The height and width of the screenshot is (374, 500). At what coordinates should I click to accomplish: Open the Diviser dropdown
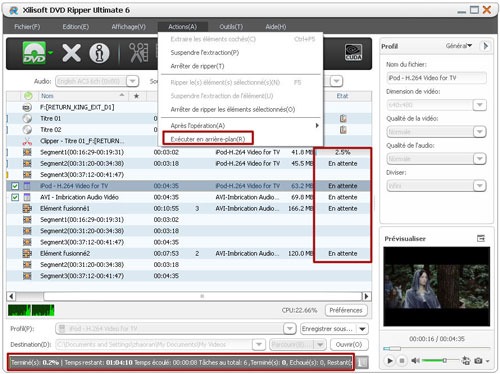tap(479, 186)
